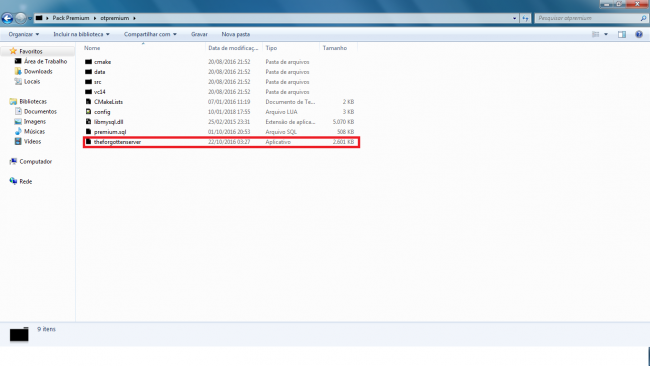The width and height of the screenshot is (650, 366).
Task: Click the CMakeLists file icon
Action: coord(88,102)
